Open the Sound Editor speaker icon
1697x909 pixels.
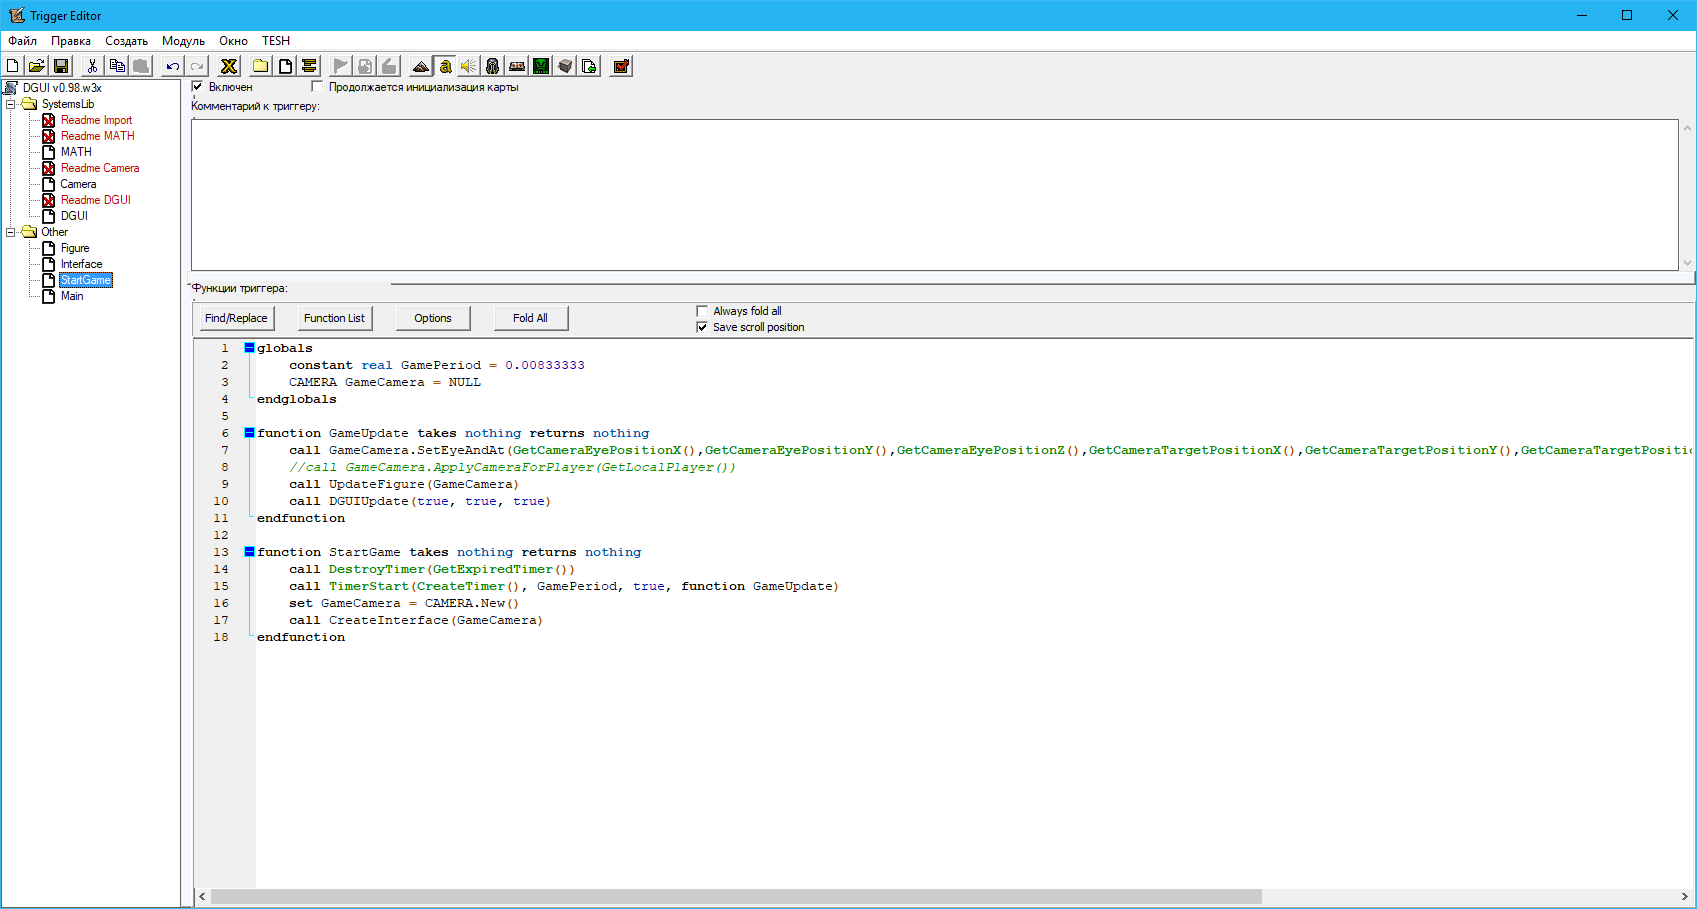(469, 66)
